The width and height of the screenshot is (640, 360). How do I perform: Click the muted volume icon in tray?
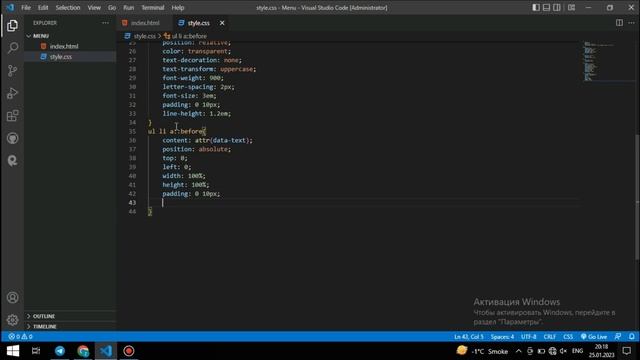[564, 351]
